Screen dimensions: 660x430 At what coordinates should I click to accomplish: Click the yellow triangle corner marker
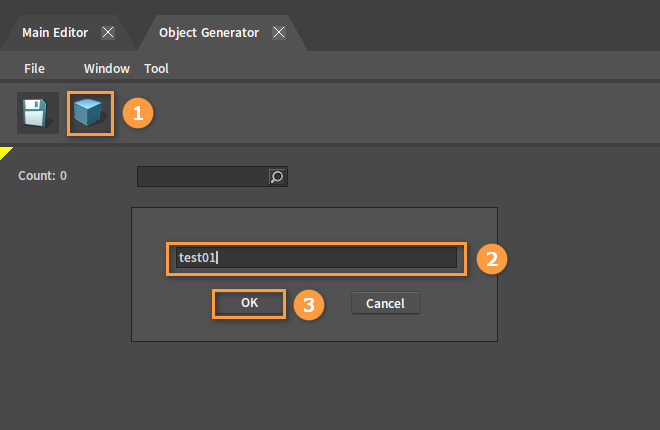[5, 152]
